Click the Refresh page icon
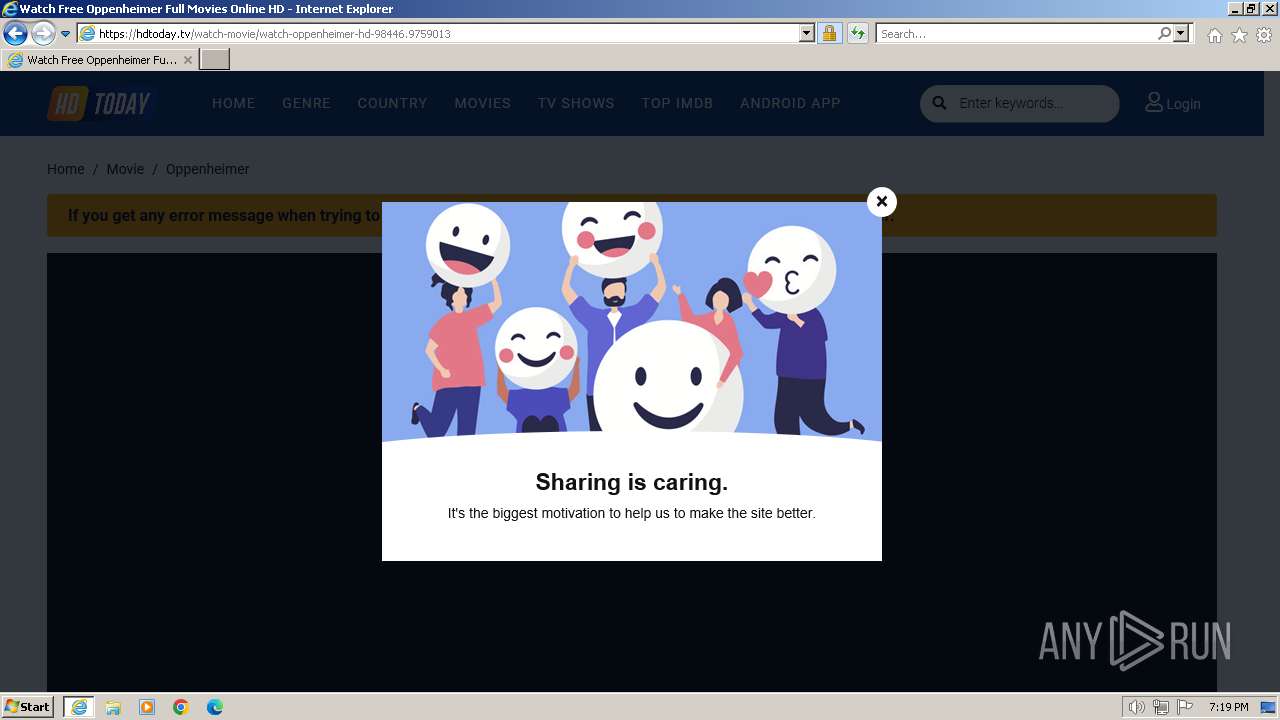 point(857,33)
